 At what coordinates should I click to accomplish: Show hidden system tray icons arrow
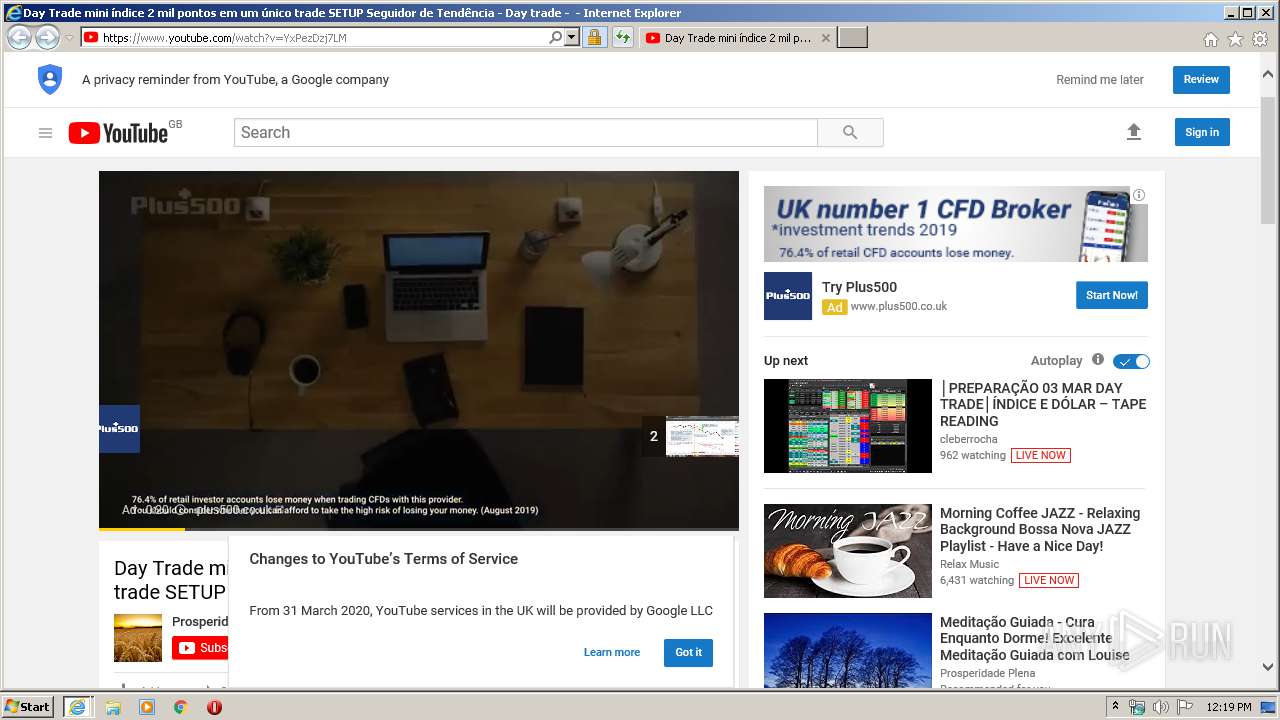1115,707
